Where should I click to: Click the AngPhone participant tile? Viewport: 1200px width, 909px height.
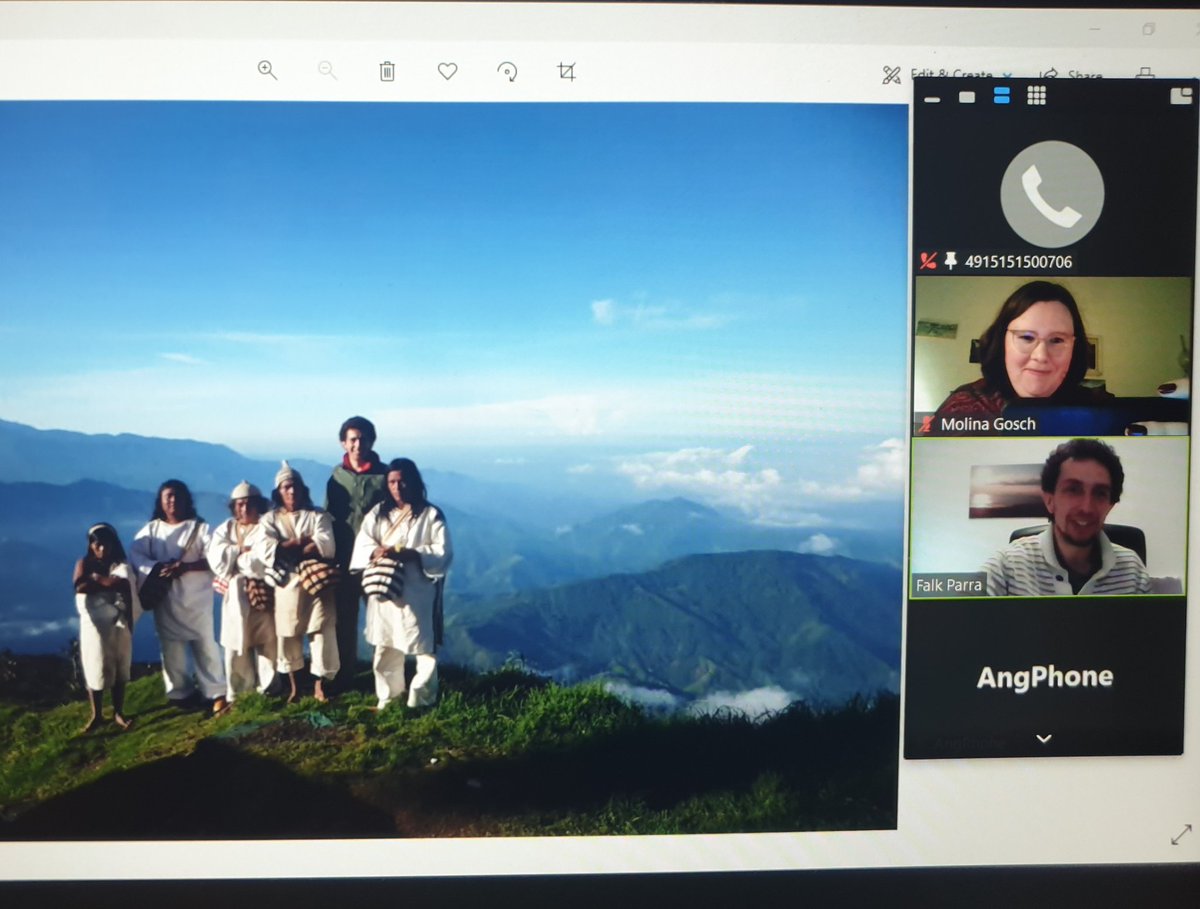point(1045,677)
